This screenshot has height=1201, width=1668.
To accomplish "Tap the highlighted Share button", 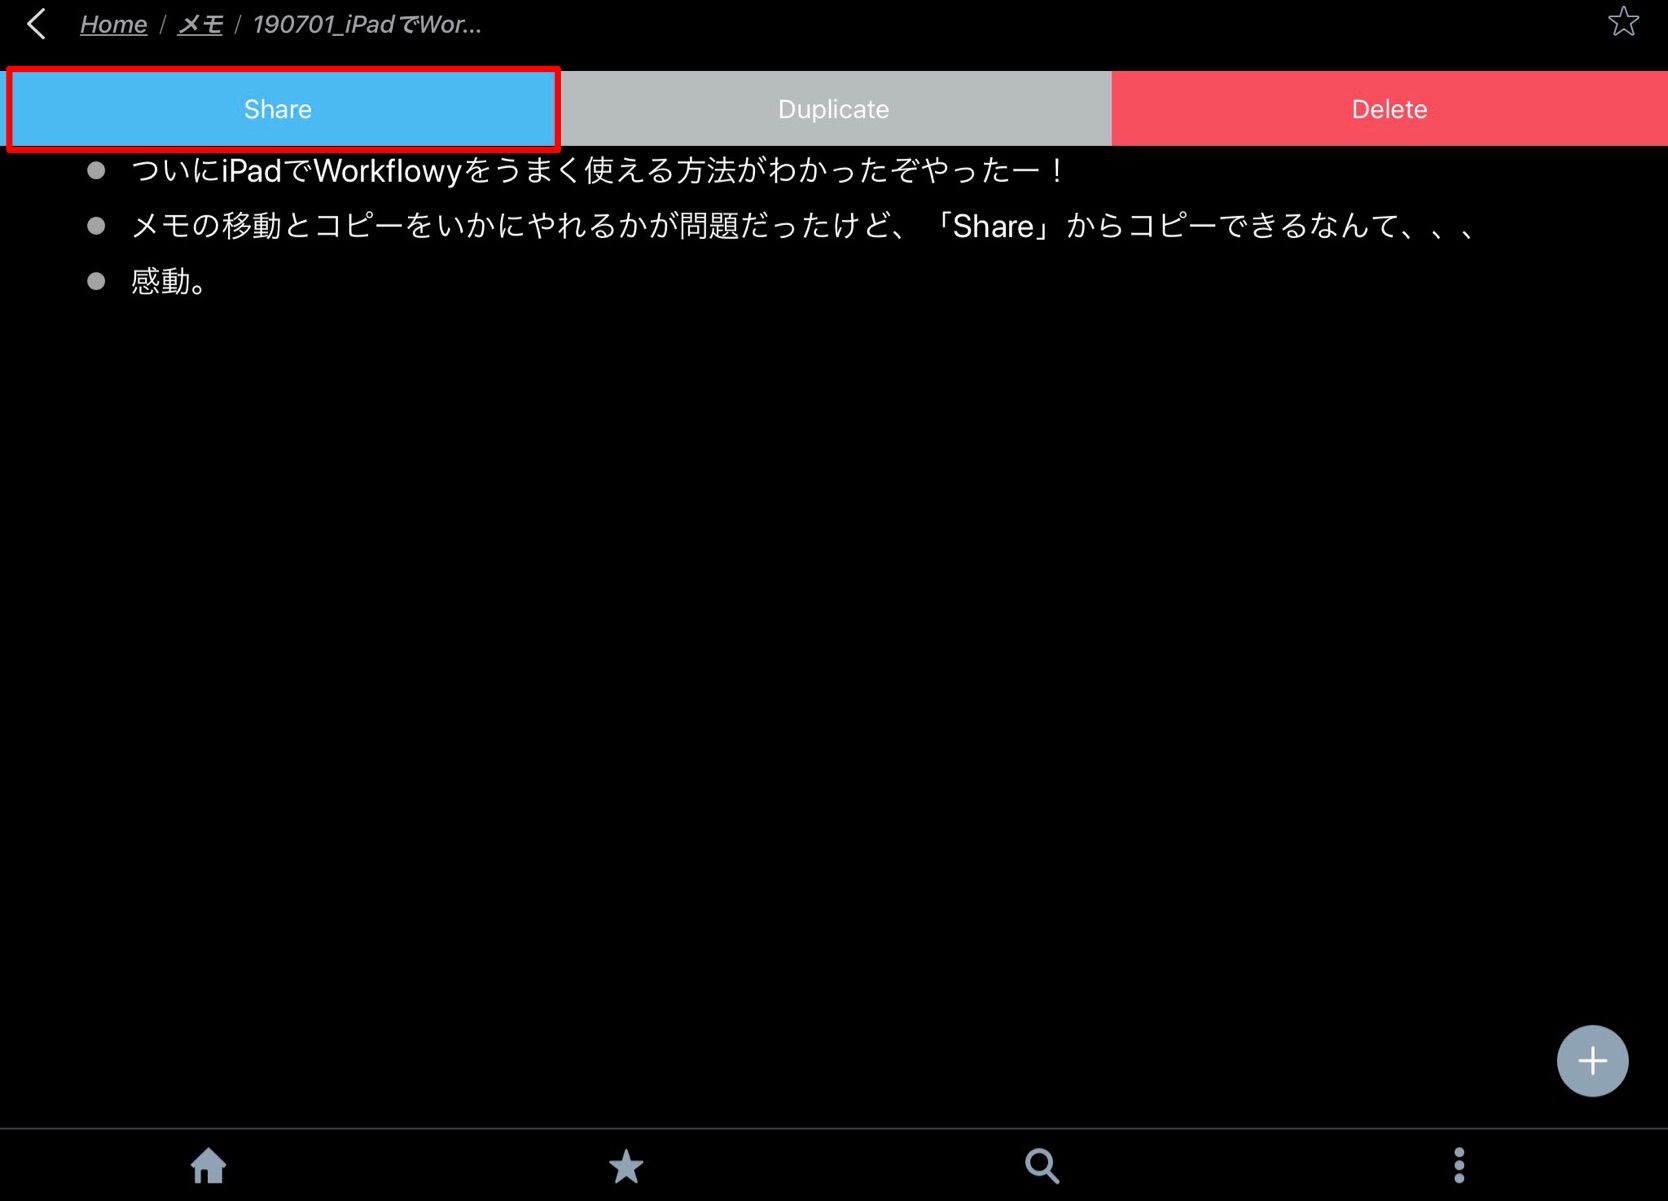I will pos(278,108).
